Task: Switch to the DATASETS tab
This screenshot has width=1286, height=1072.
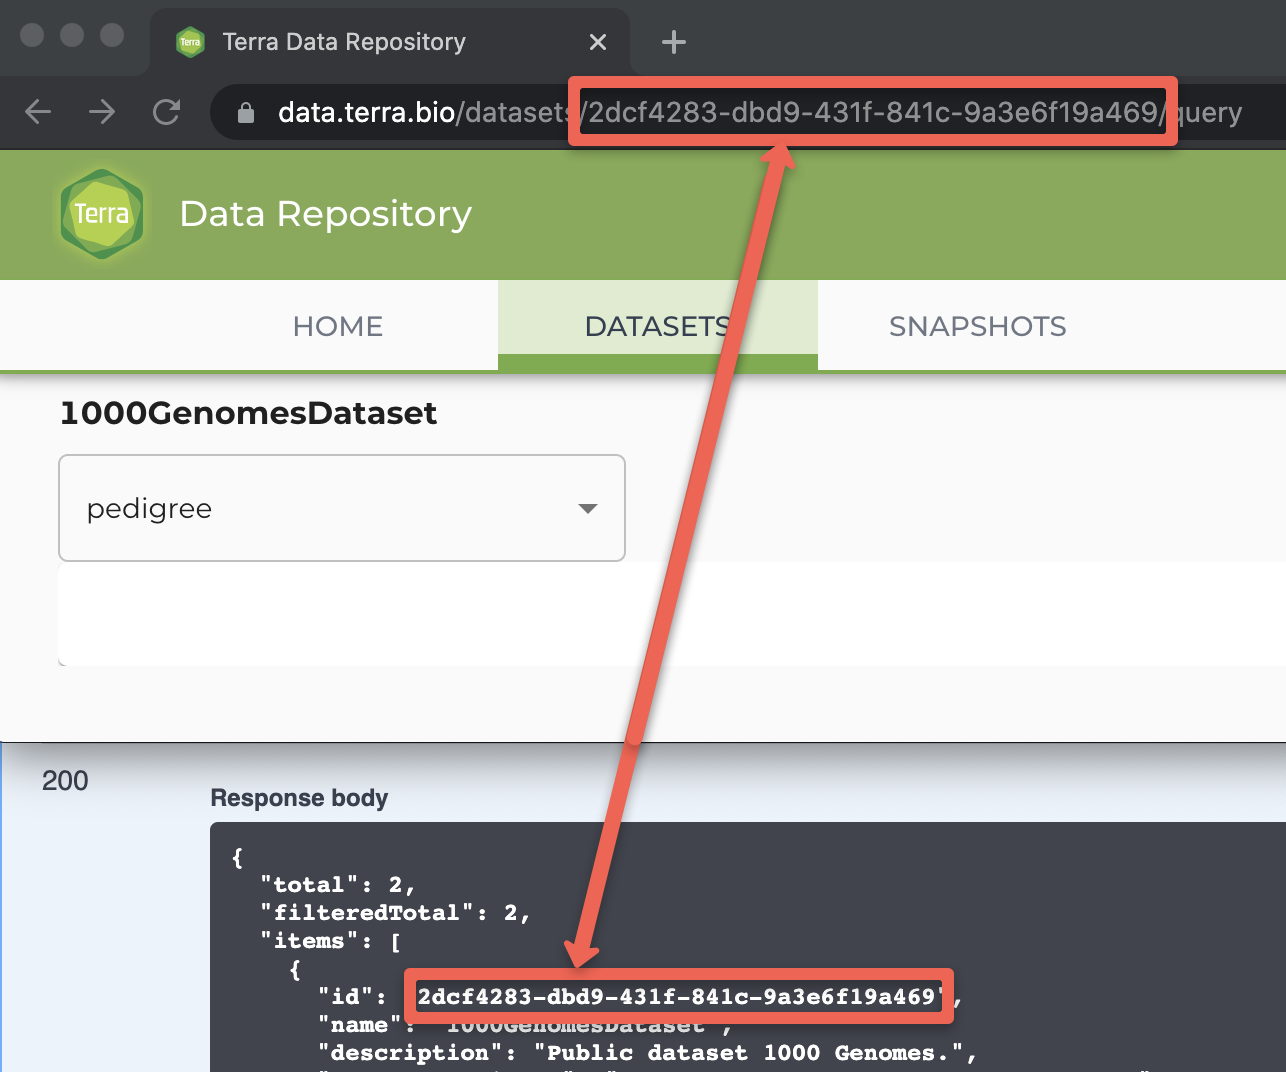Action: (x=658, y=326)
